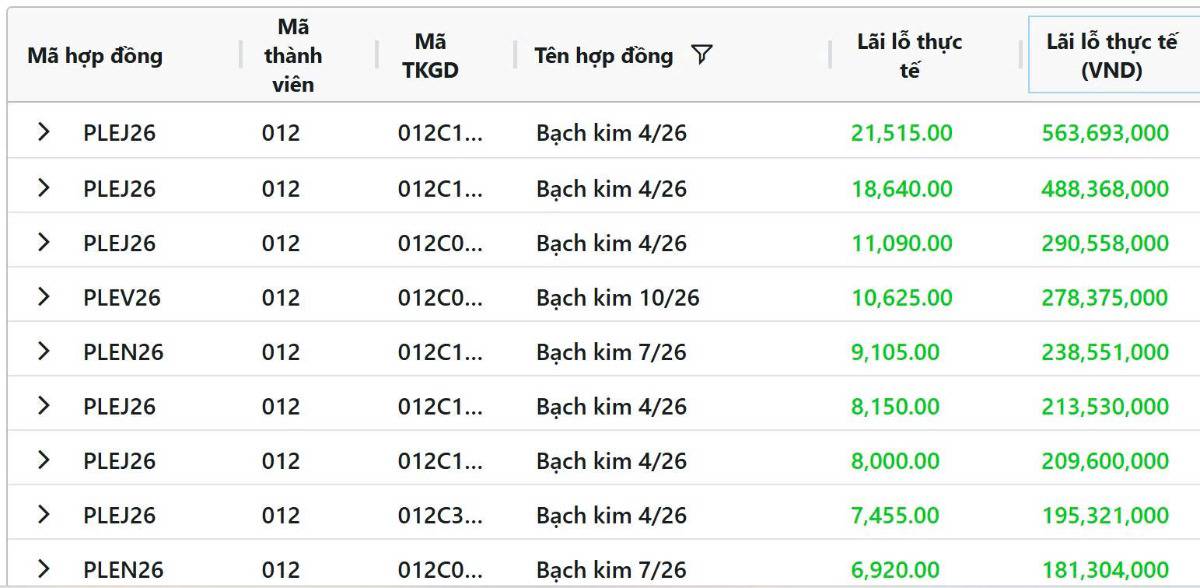Select the 21,515.00 profit value

902,133
